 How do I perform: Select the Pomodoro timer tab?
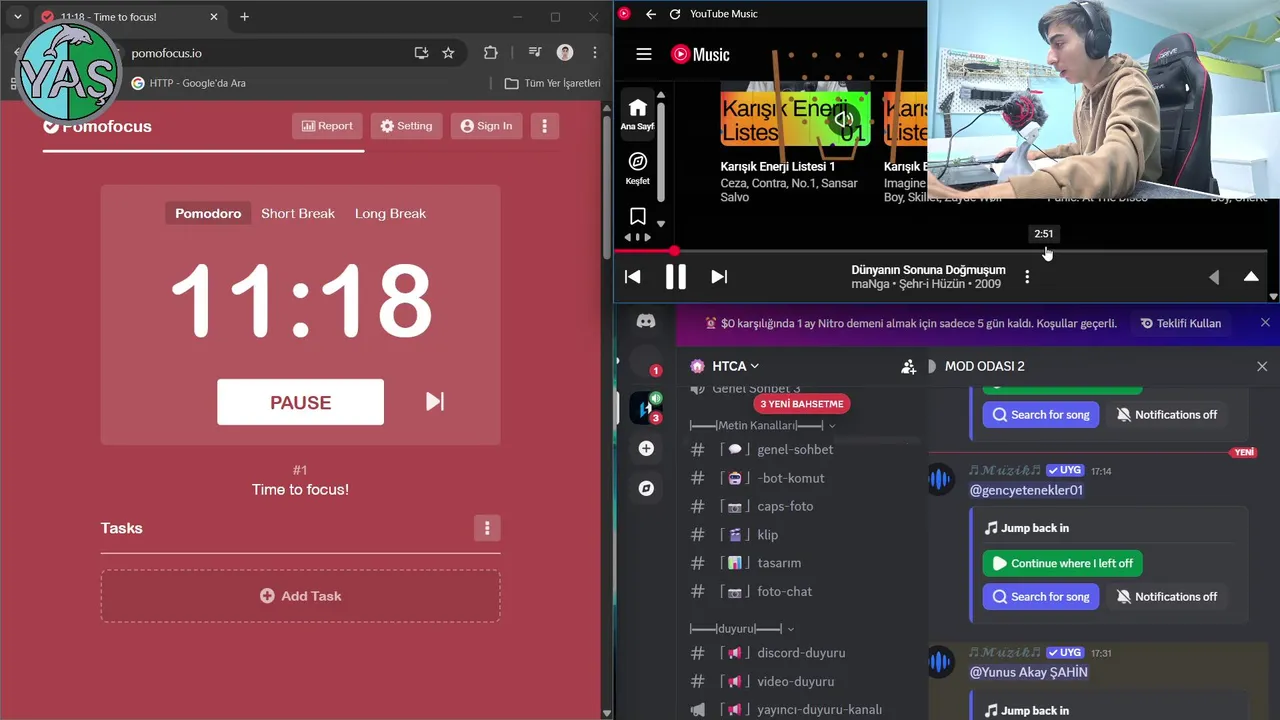point(208,213)
